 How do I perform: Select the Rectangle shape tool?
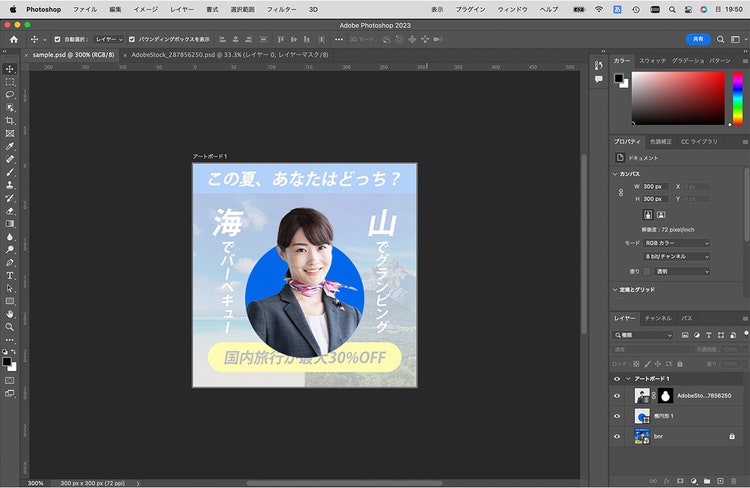pos(10,301)
